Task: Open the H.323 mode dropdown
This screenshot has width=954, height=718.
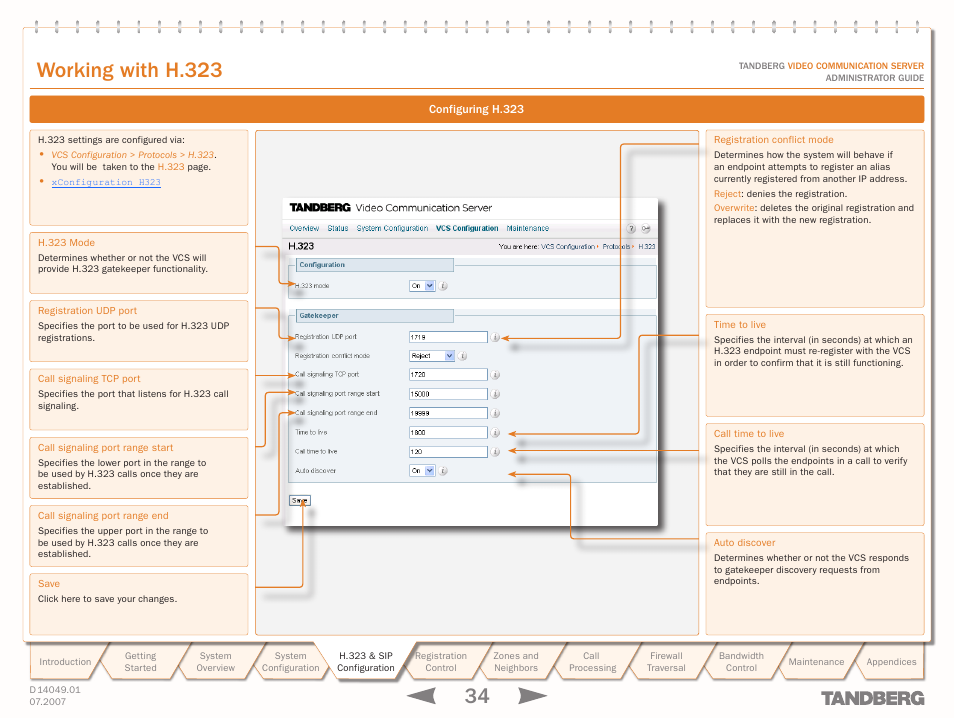Action: (x=422, y=286)
